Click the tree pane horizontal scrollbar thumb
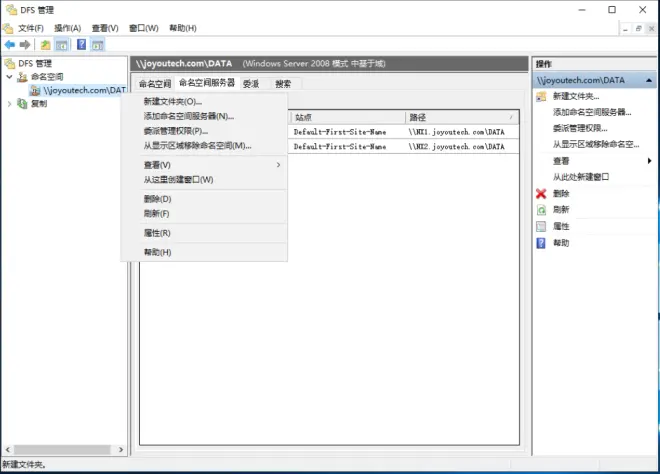This screenshot has width=660, height=474. click(62, 450)
